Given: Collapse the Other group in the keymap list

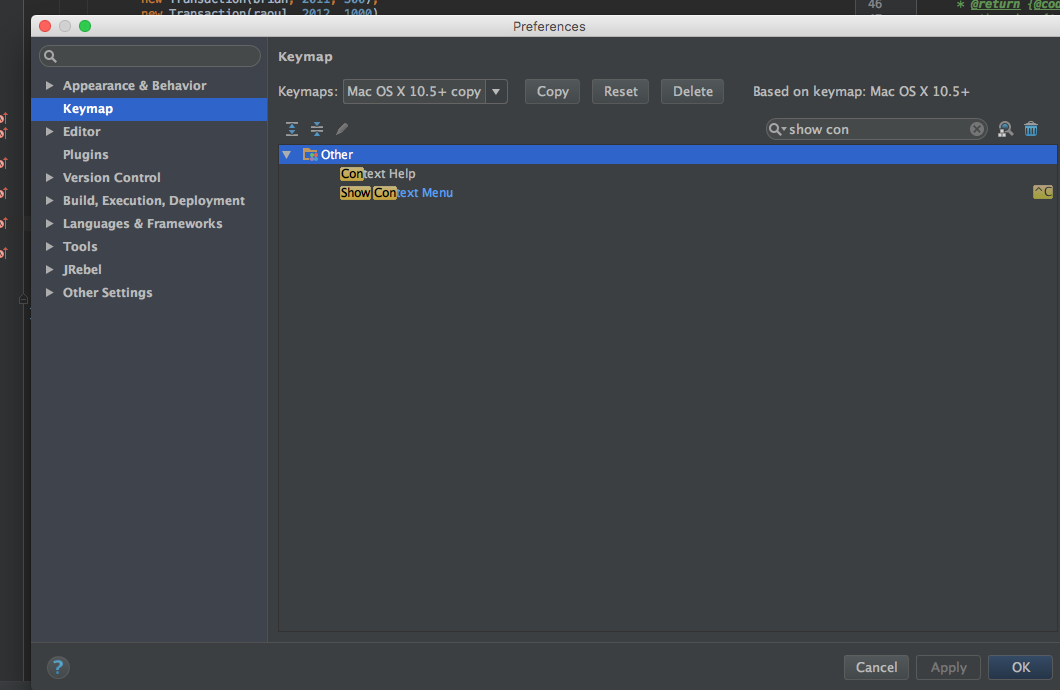Looking at the screenshot, I should tap(287, 154).
